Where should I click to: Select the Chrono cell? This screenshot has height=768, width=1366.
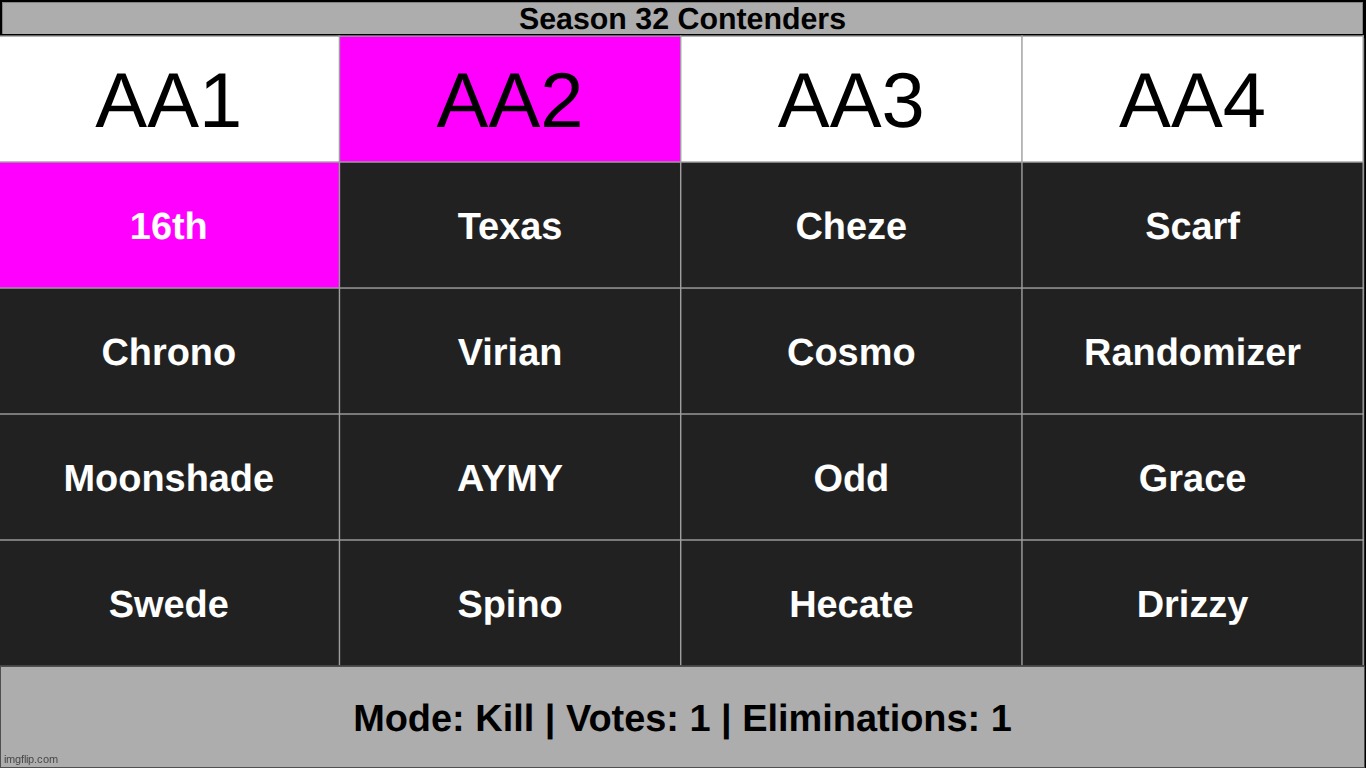(x=169, y=352)
